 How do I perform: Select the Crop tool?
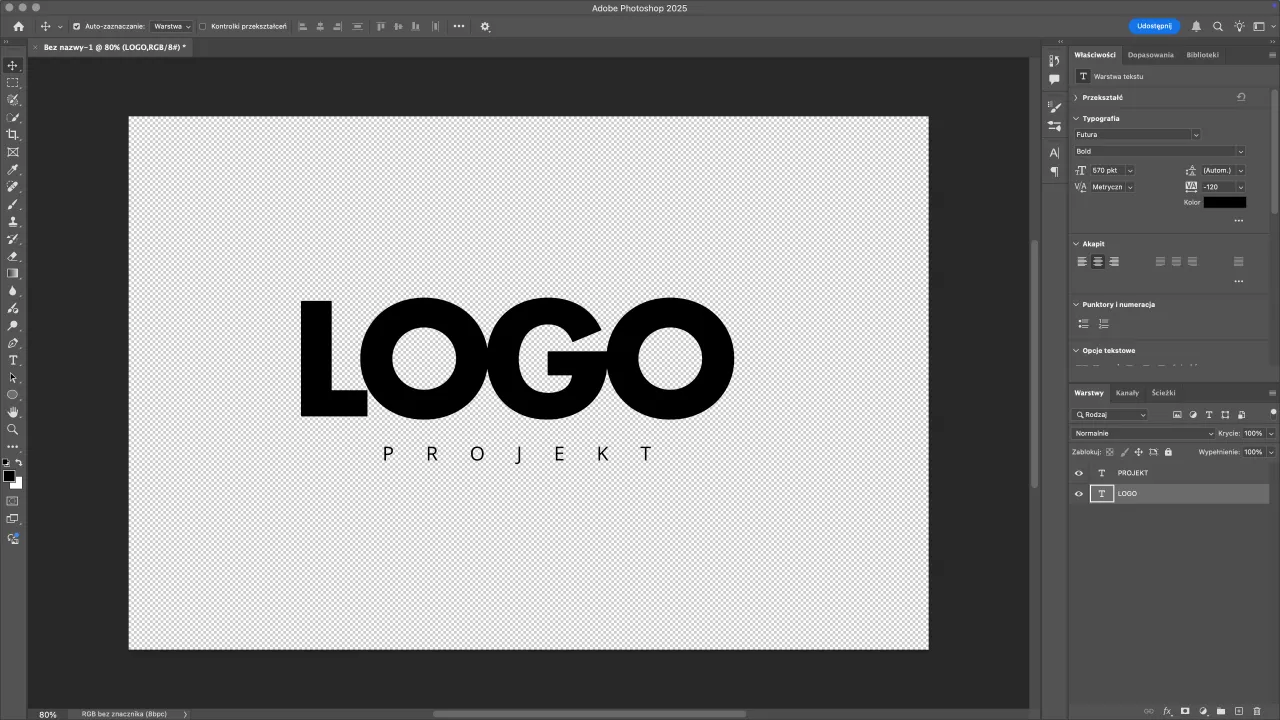[x=13, y=135]
